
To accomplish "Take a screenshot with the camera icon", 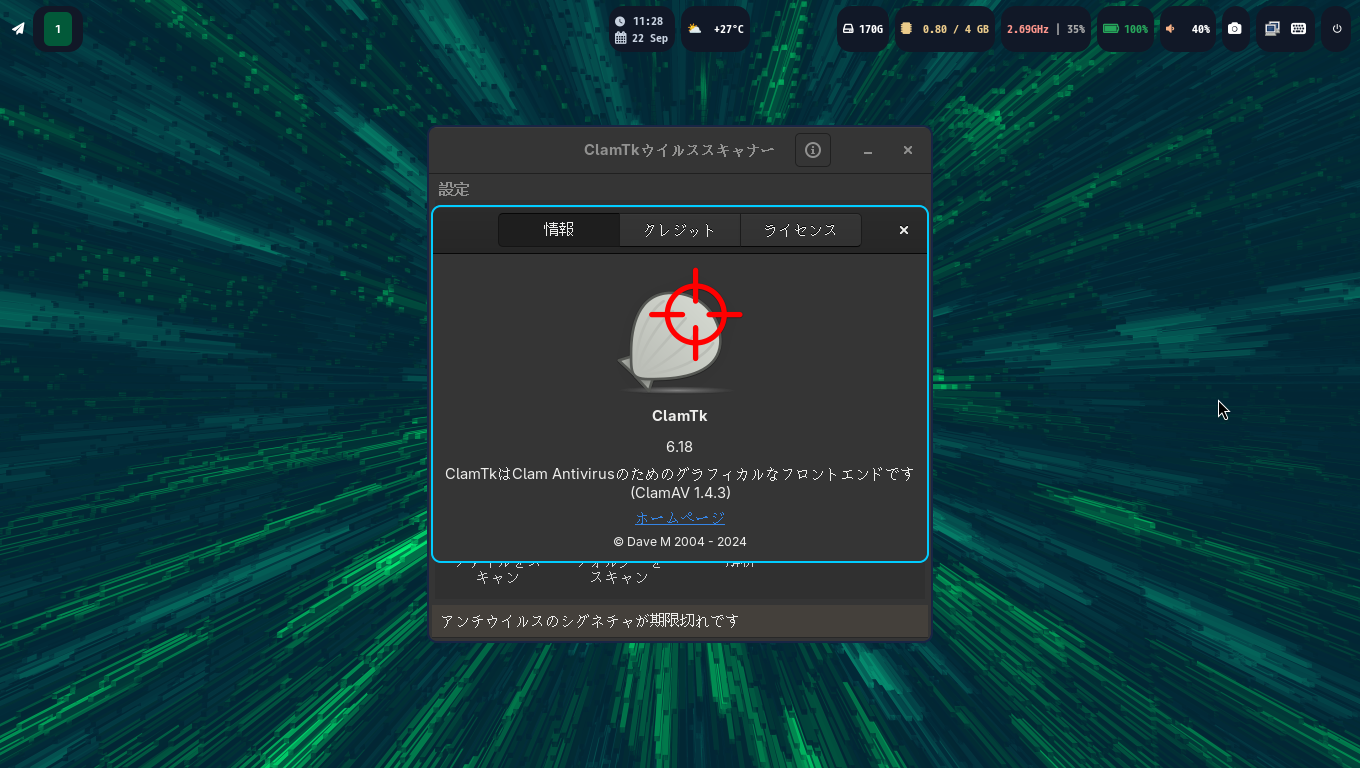I will click(1235, 29).
